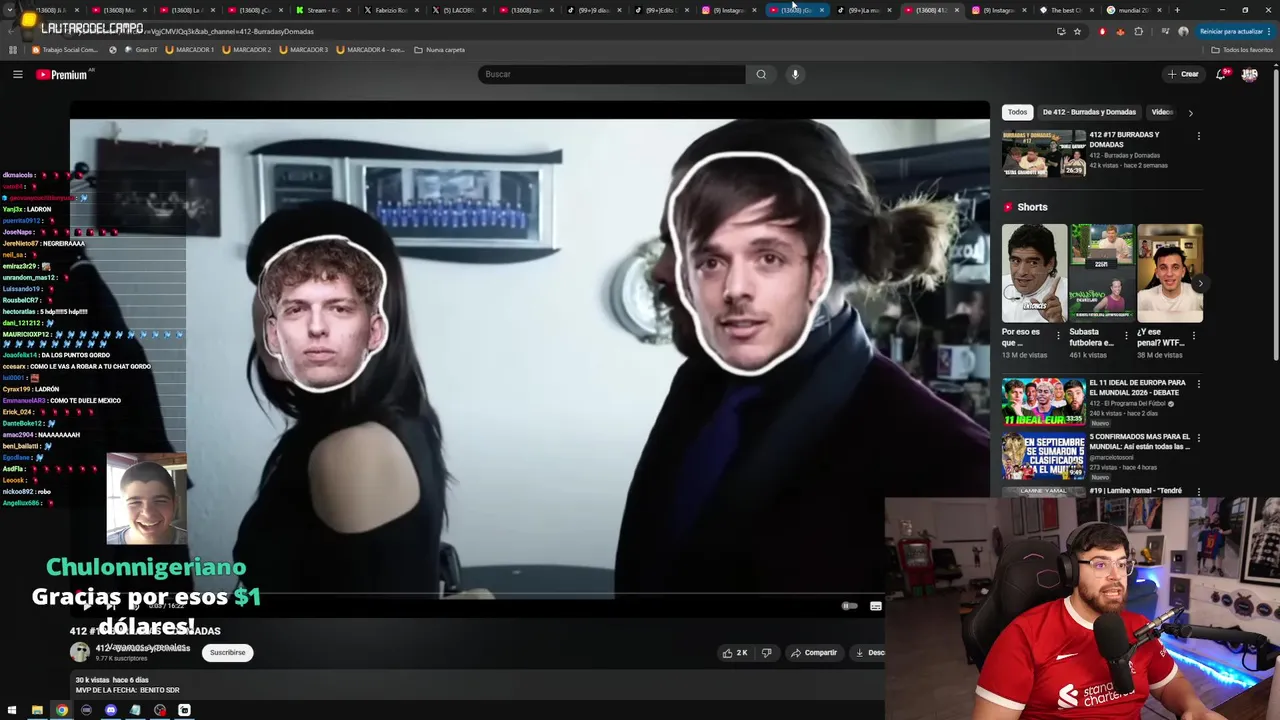Open the Chrome profile avatar
Image resolution: width=1280 pixels, height=720 pixels.
pos(1183,31)
